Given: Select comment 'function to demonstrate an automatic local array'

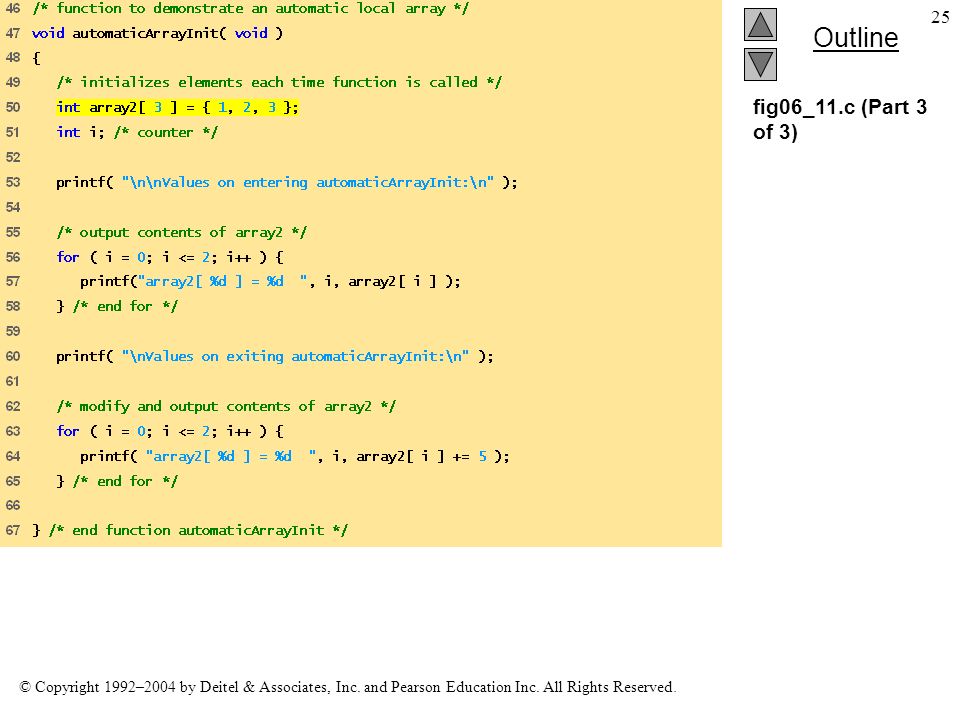Looking at the screenshot, I should (x=250, y=9).
